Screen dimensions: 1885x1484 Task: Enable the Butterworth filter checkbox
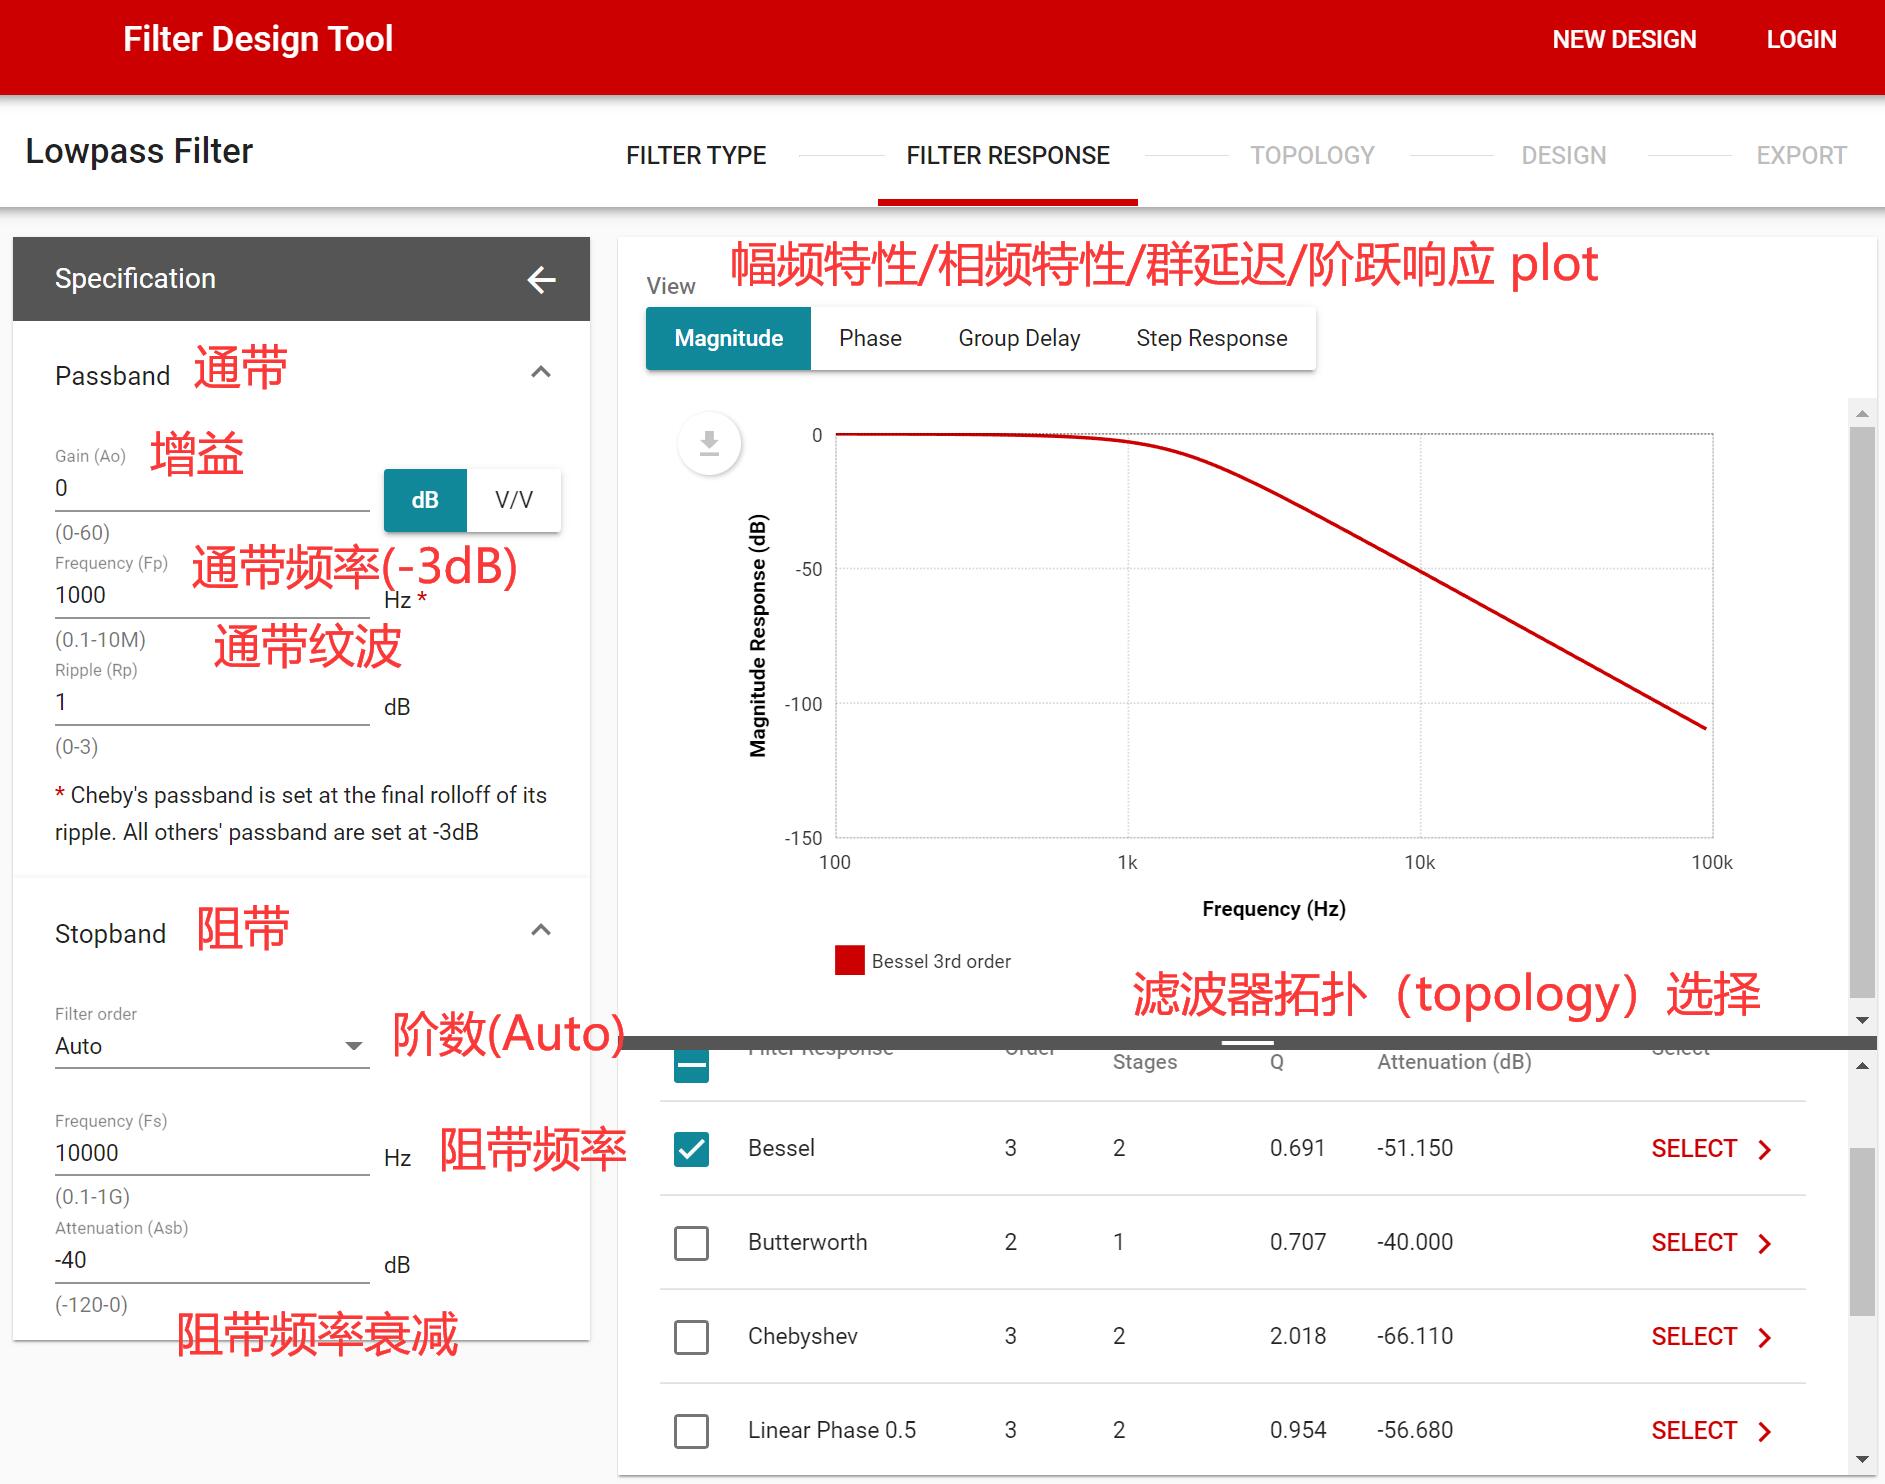(x=691, y=1243)
